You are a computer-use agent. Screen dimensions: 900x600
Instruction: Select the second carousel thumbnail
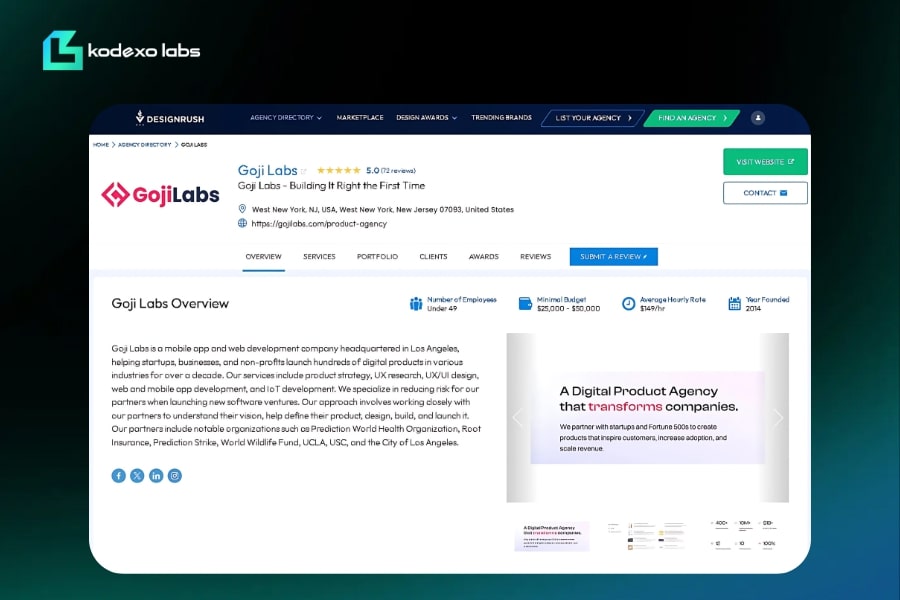tap(647, 536)
